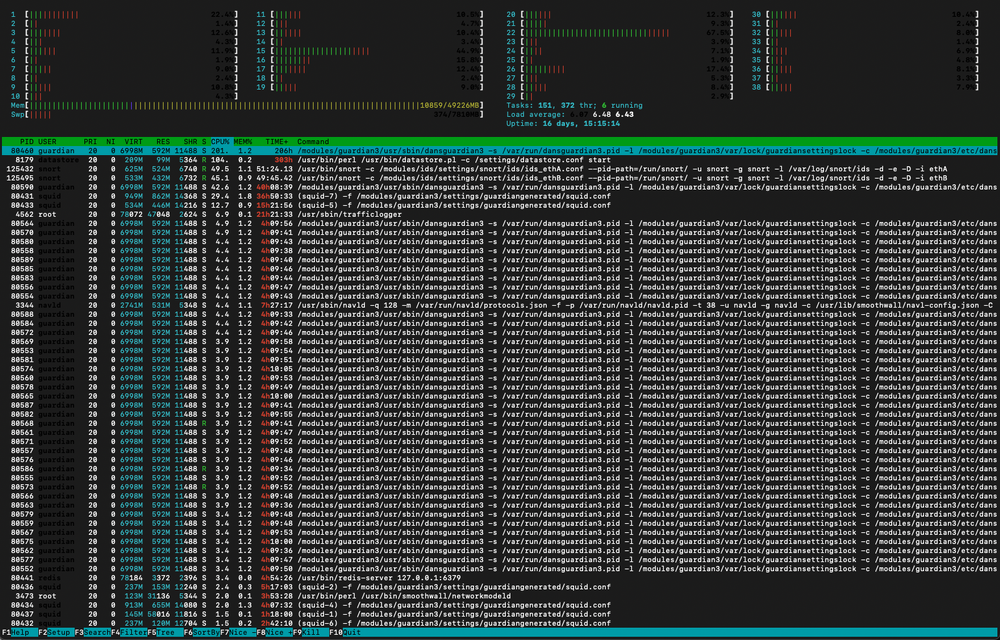Click the CPU 22 usage meter bar
The height and width of the screenshot is (640, 1000).
620,33
